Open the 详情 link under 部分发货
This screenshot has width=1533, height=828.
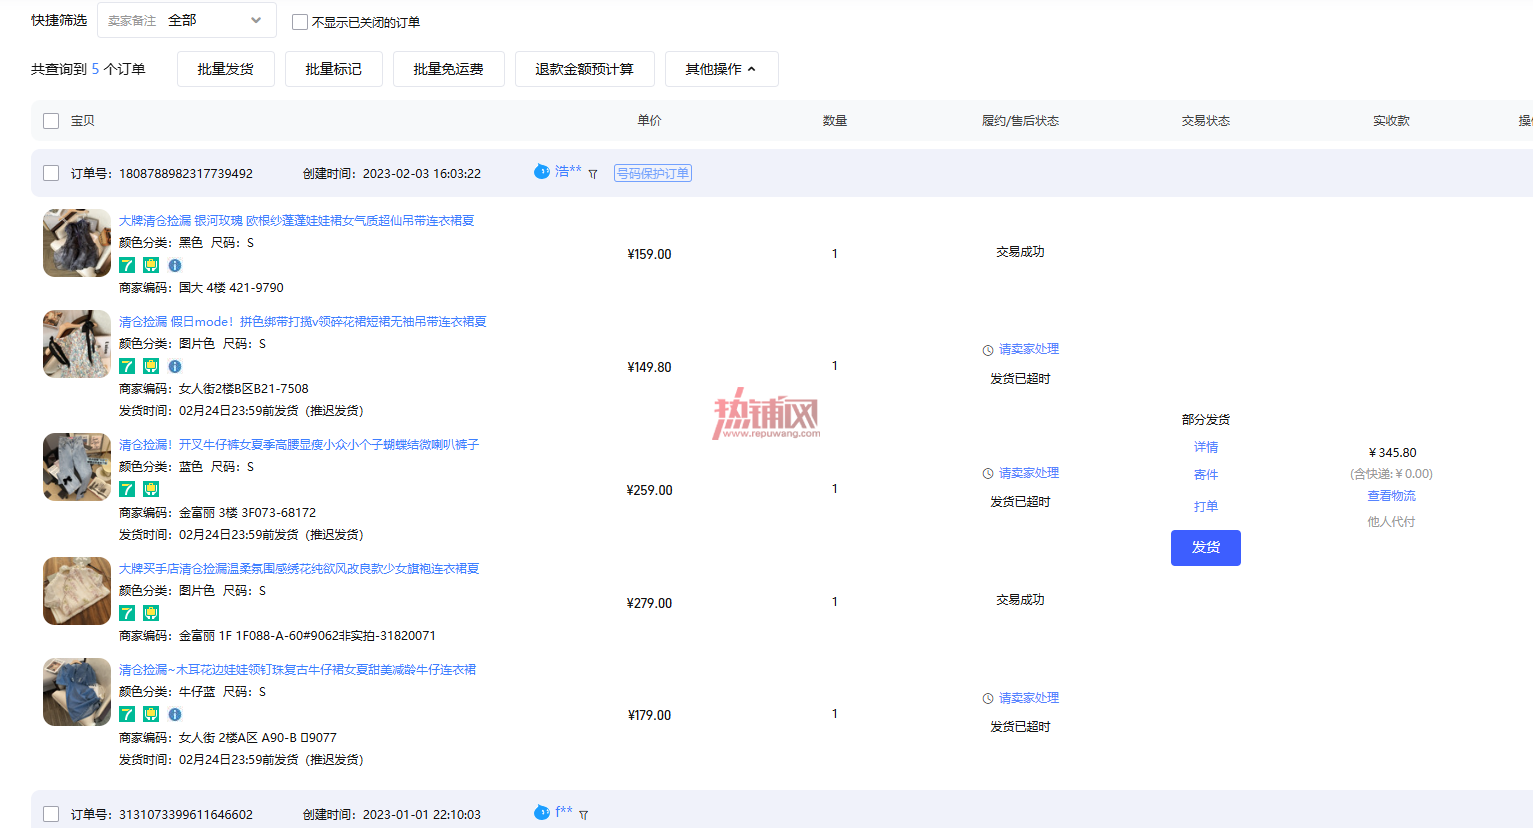1206,447
